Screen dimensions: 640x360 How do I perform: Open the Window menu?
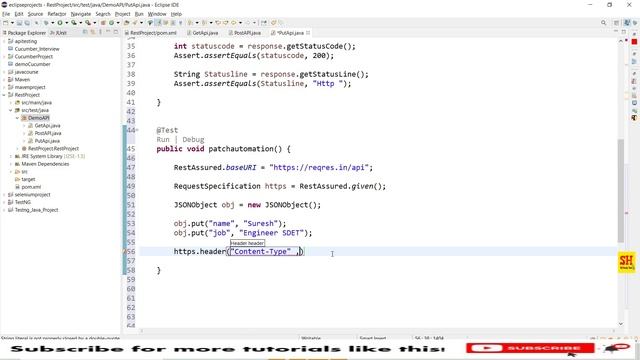[x=157, y=14]
